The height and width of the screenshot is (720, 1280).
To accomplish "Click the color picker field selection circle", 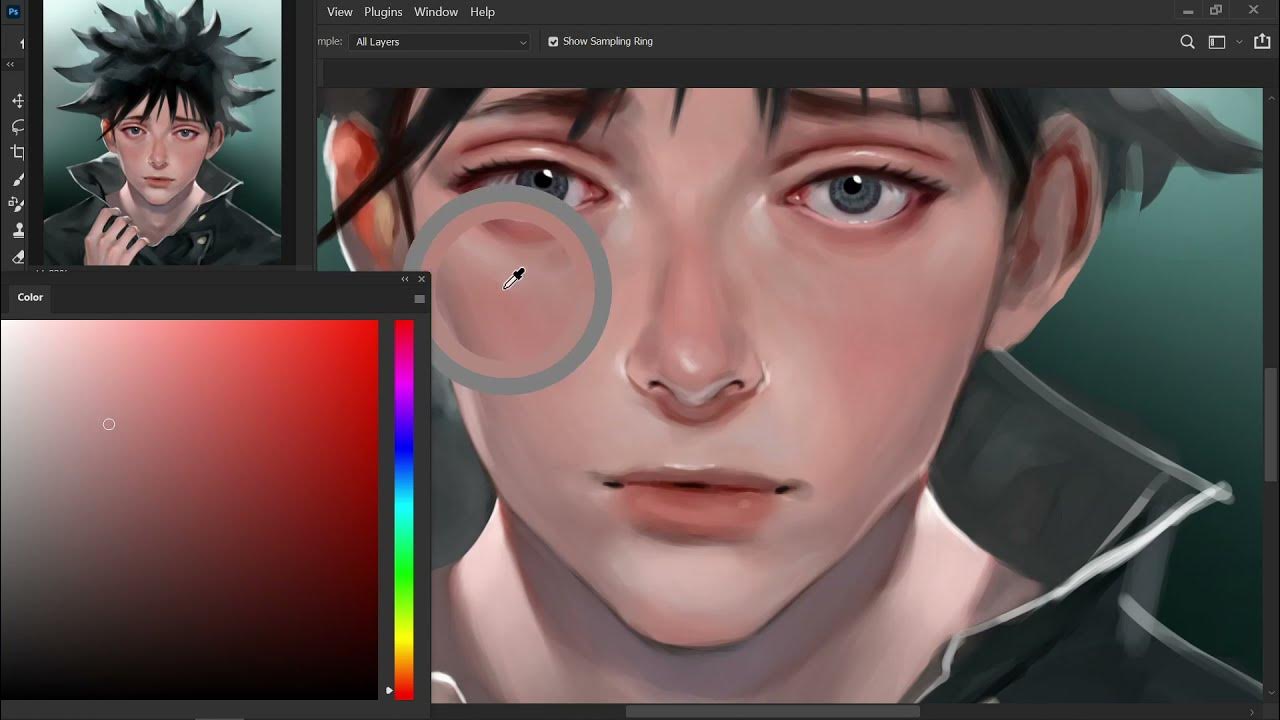I will point(109,424).
